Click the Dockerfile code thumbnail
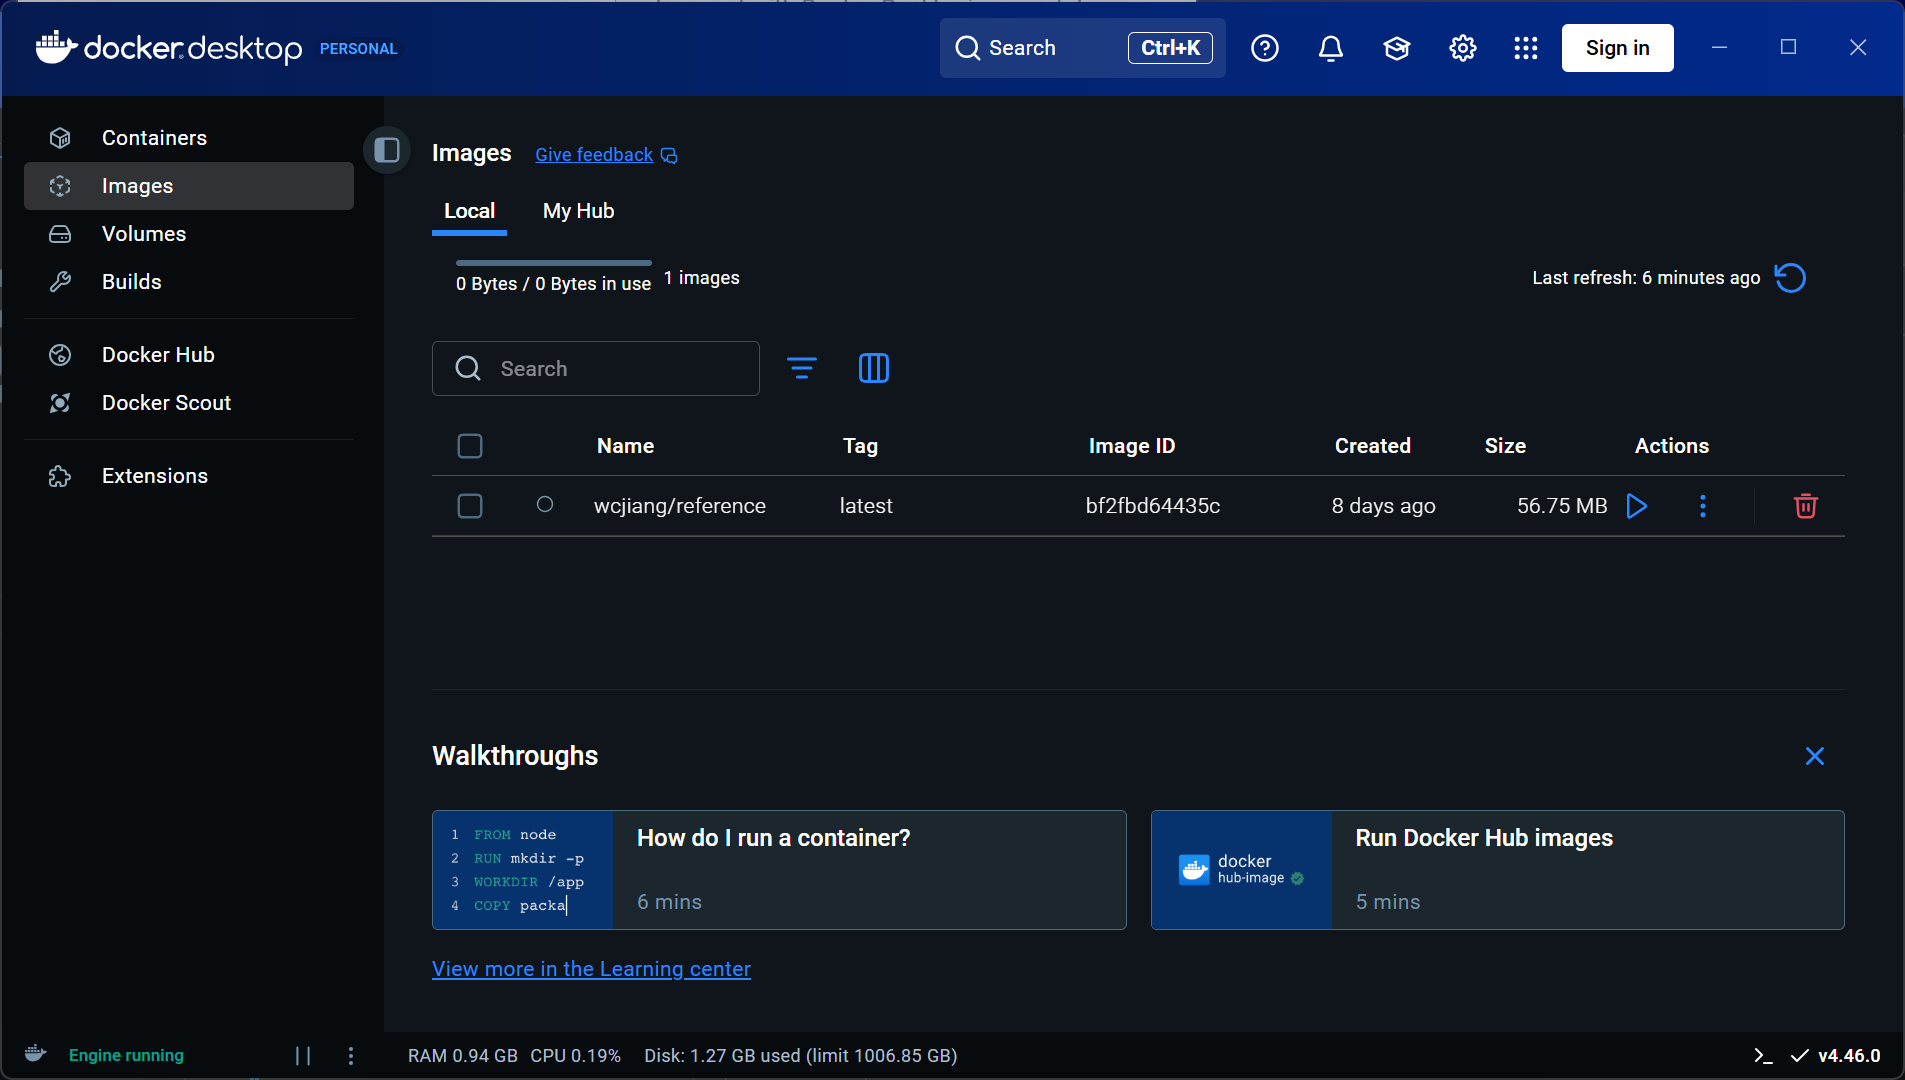 (523, 870)
